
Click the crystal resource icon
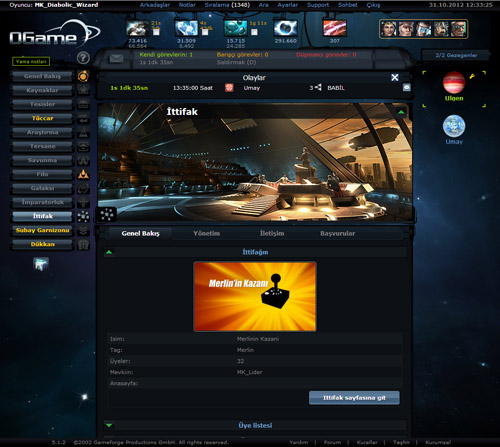pos(186,28)
